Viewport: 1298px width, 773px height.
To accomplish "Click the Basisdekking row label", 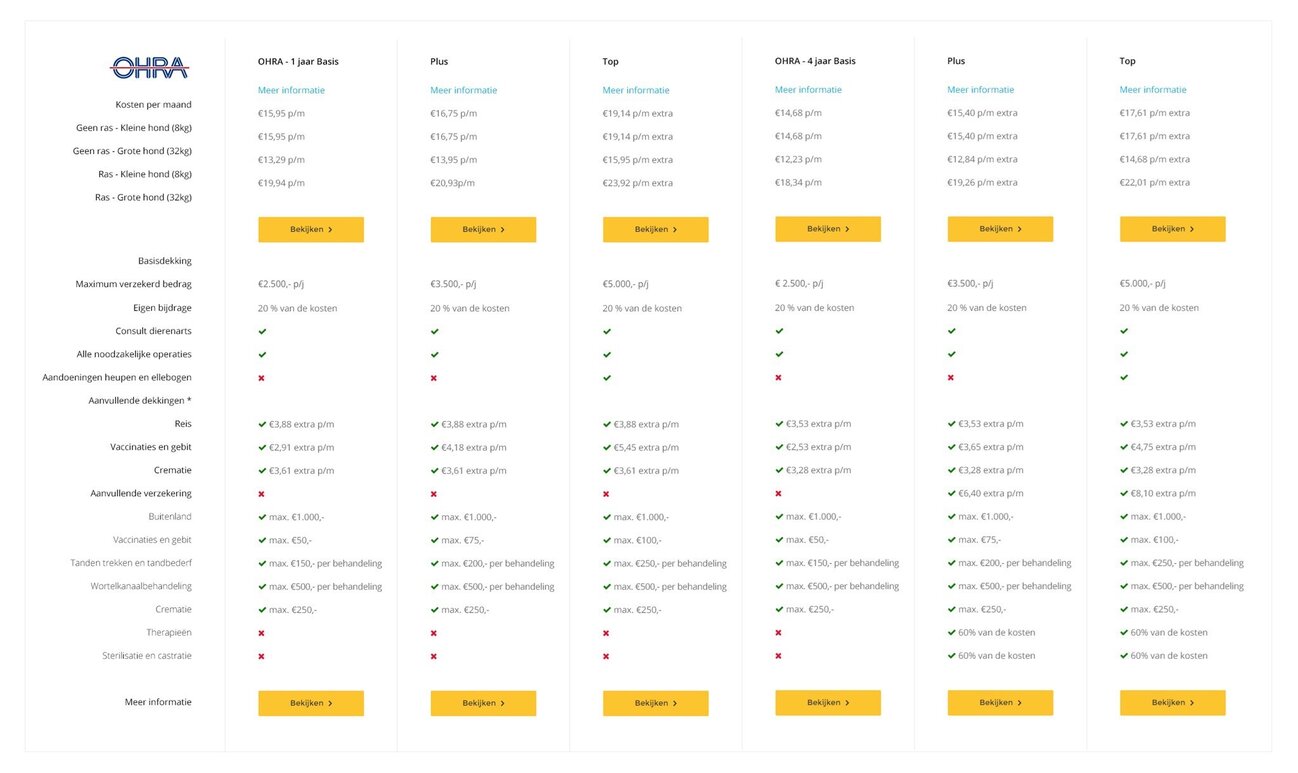I will pyautogui.click(x=165, y=261).
